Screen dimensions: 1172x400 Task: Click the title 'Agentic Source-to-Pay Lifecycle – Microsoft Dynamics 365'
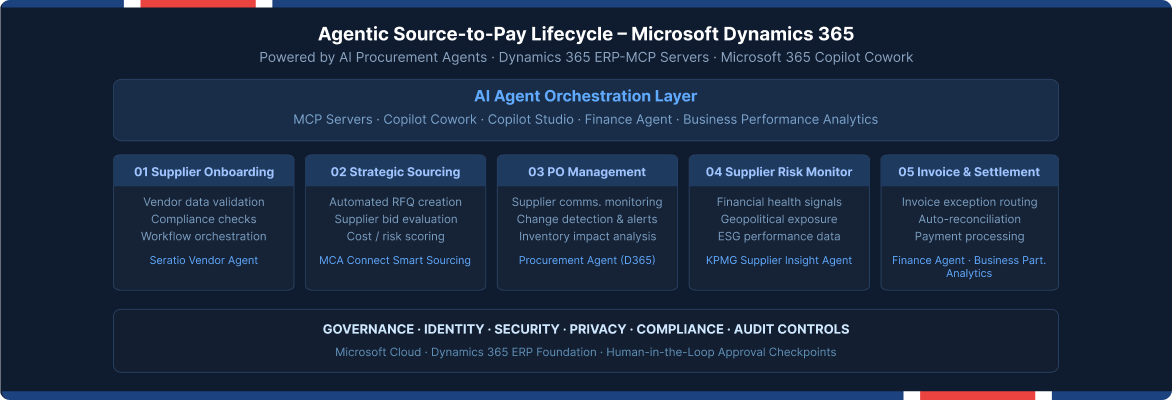pyautogui.click(x=586, y=34)
